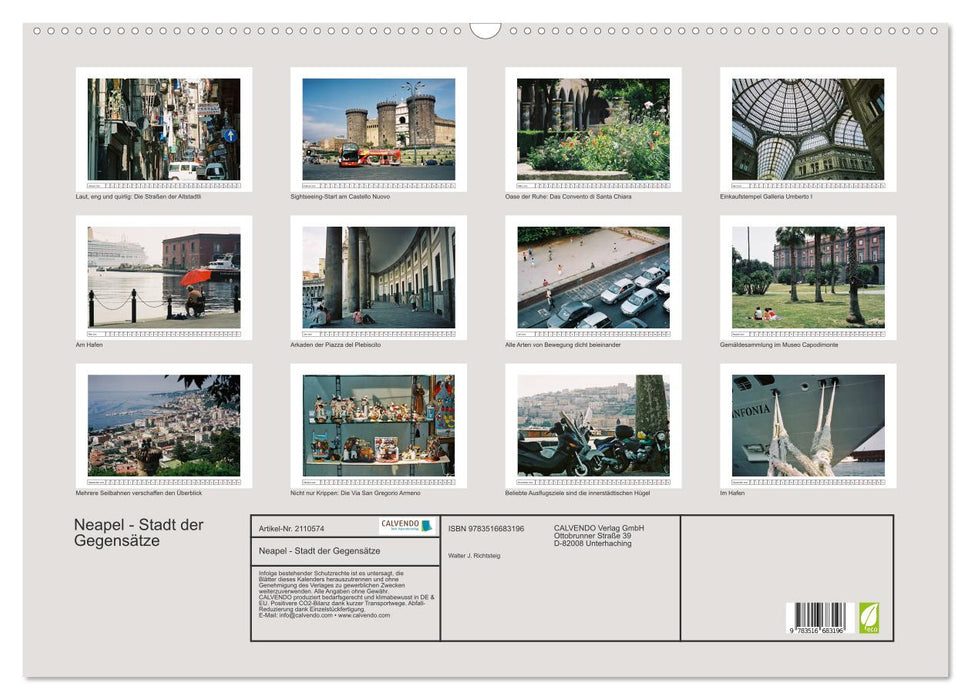This screenshot has width=971, height=700.
Task: Click the green eco leaf logo
Action: pyautogui.click(x=871, y=617)
